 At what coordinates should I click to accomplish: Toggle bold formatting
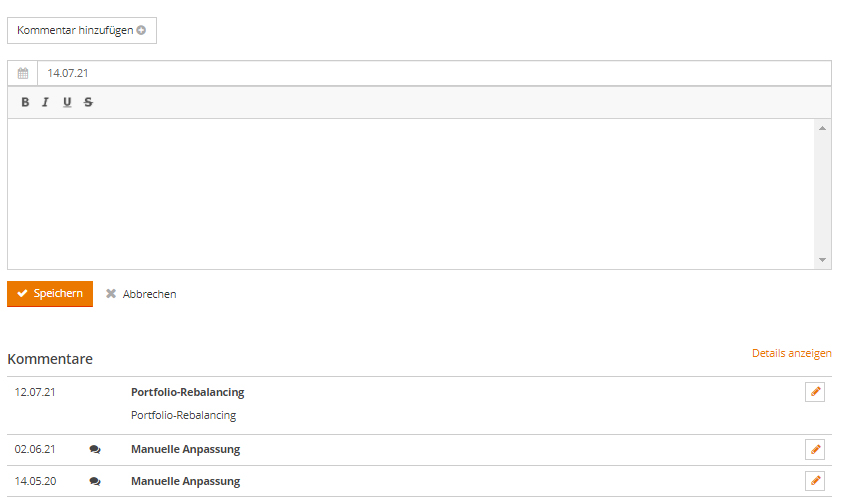[x=25, y=102]
